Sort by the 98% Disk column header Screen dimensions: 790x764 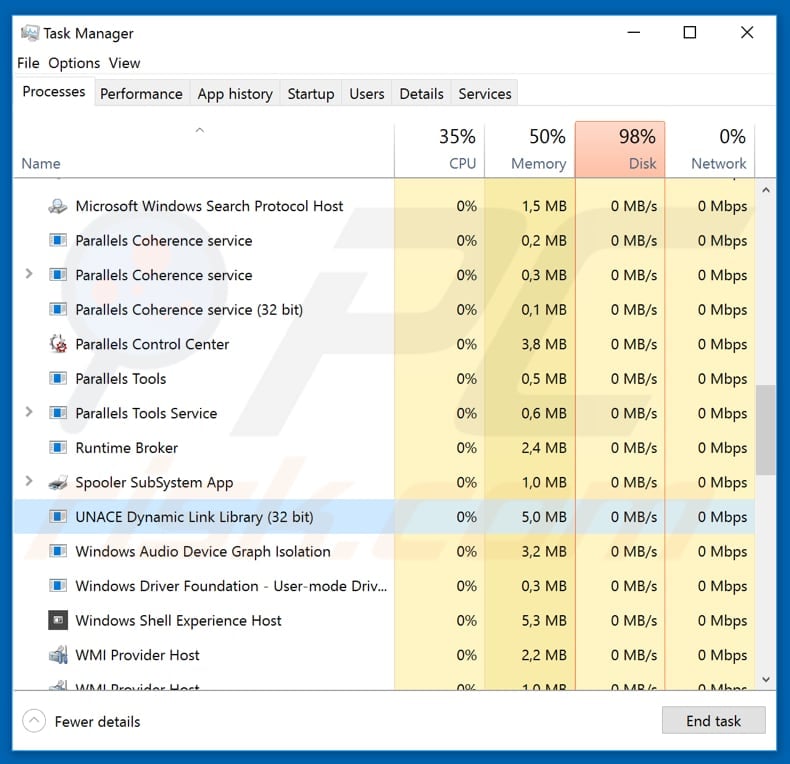point(620,150)
